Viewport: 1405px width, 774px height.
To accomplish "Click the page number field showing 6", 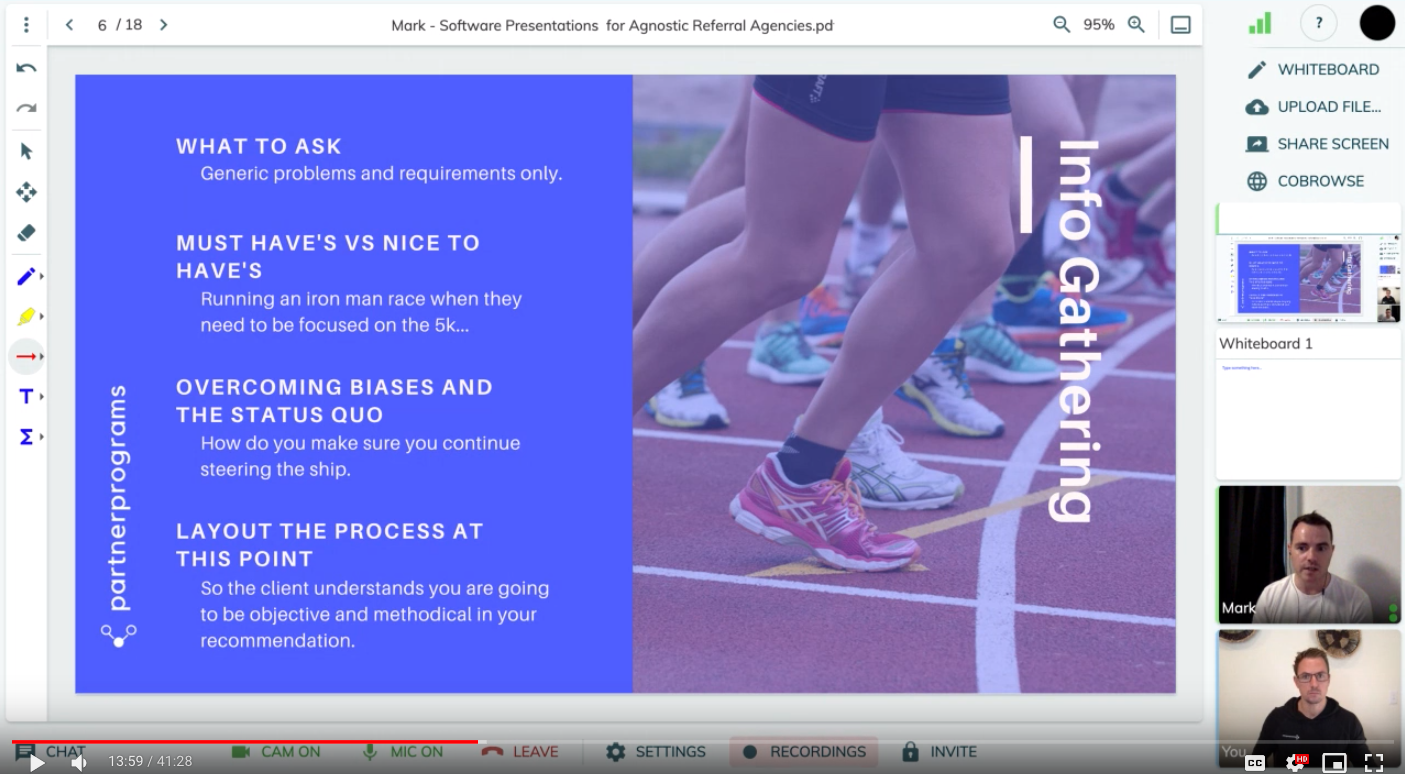I will coord(102,25).
